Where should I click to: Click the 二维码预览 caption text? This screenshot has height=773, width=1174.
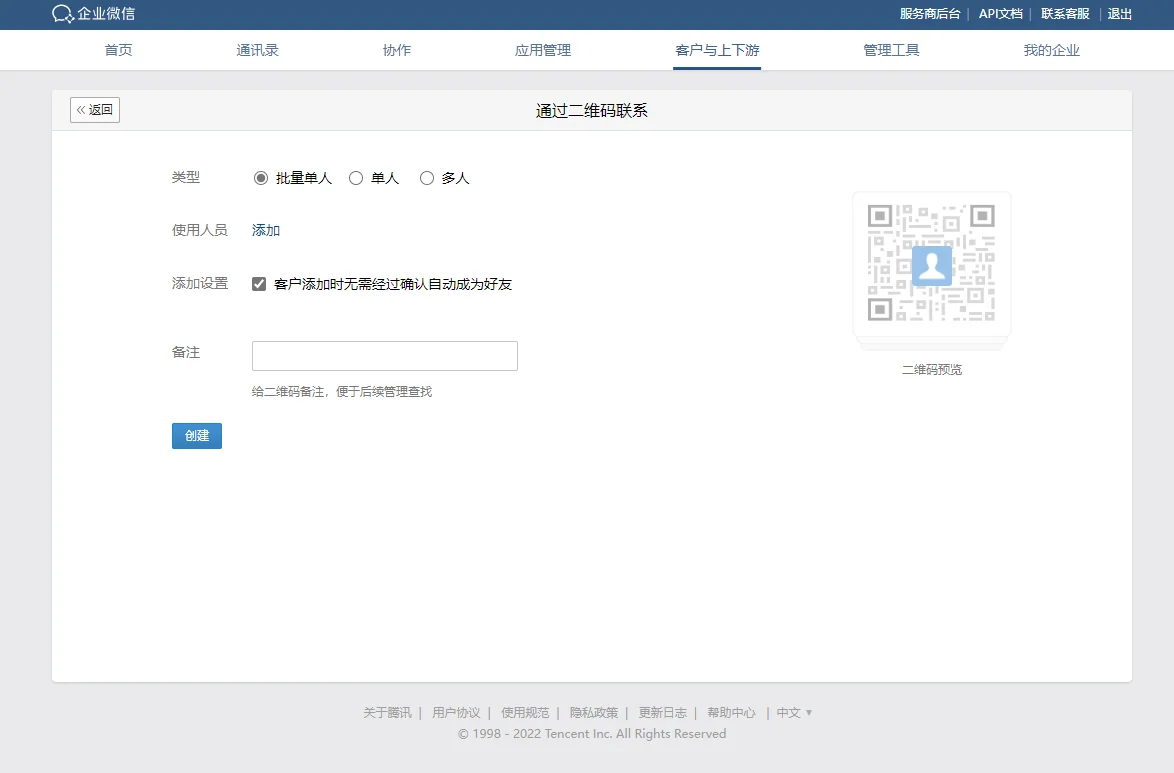point(931,369)
